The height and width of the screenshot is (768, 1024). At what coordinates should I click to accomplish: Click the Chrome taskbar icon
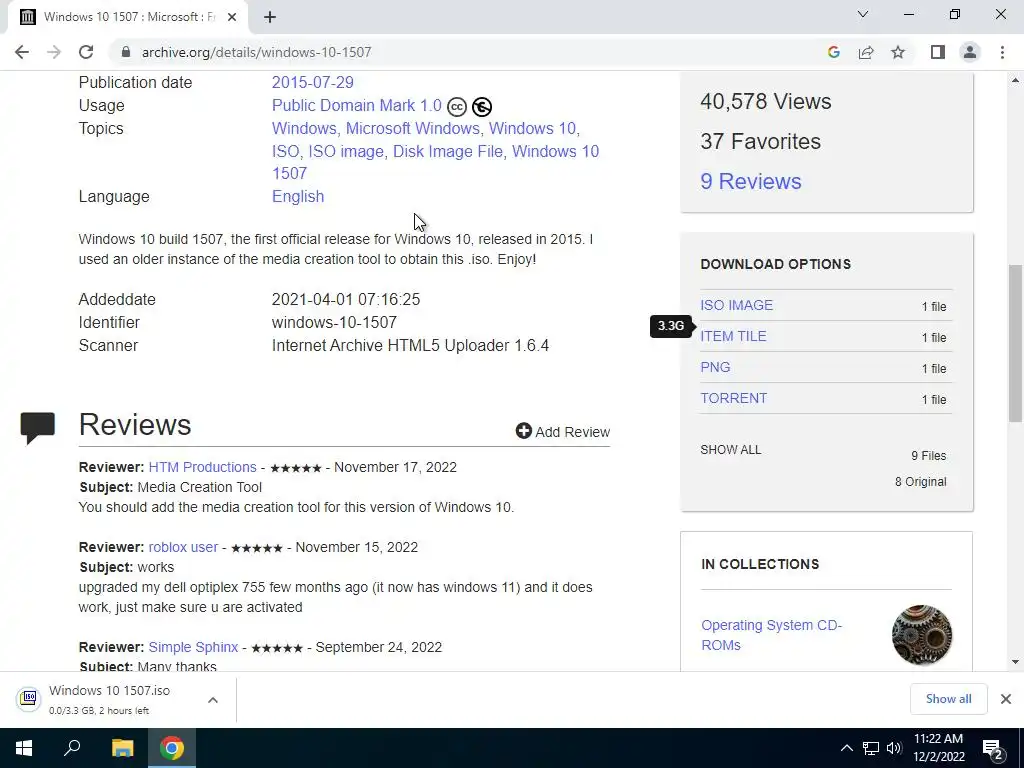point(172,748)
